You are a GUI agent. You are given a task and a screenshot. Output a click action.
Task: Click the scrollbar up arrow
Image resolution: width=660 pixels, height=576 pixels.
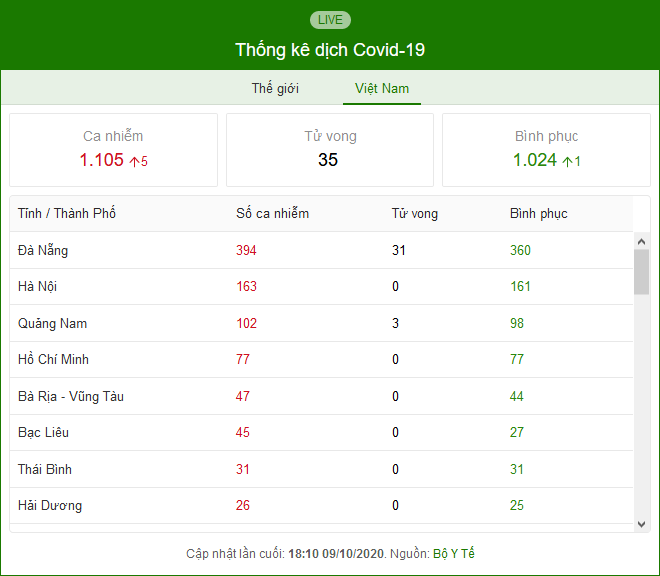[641, 241]
